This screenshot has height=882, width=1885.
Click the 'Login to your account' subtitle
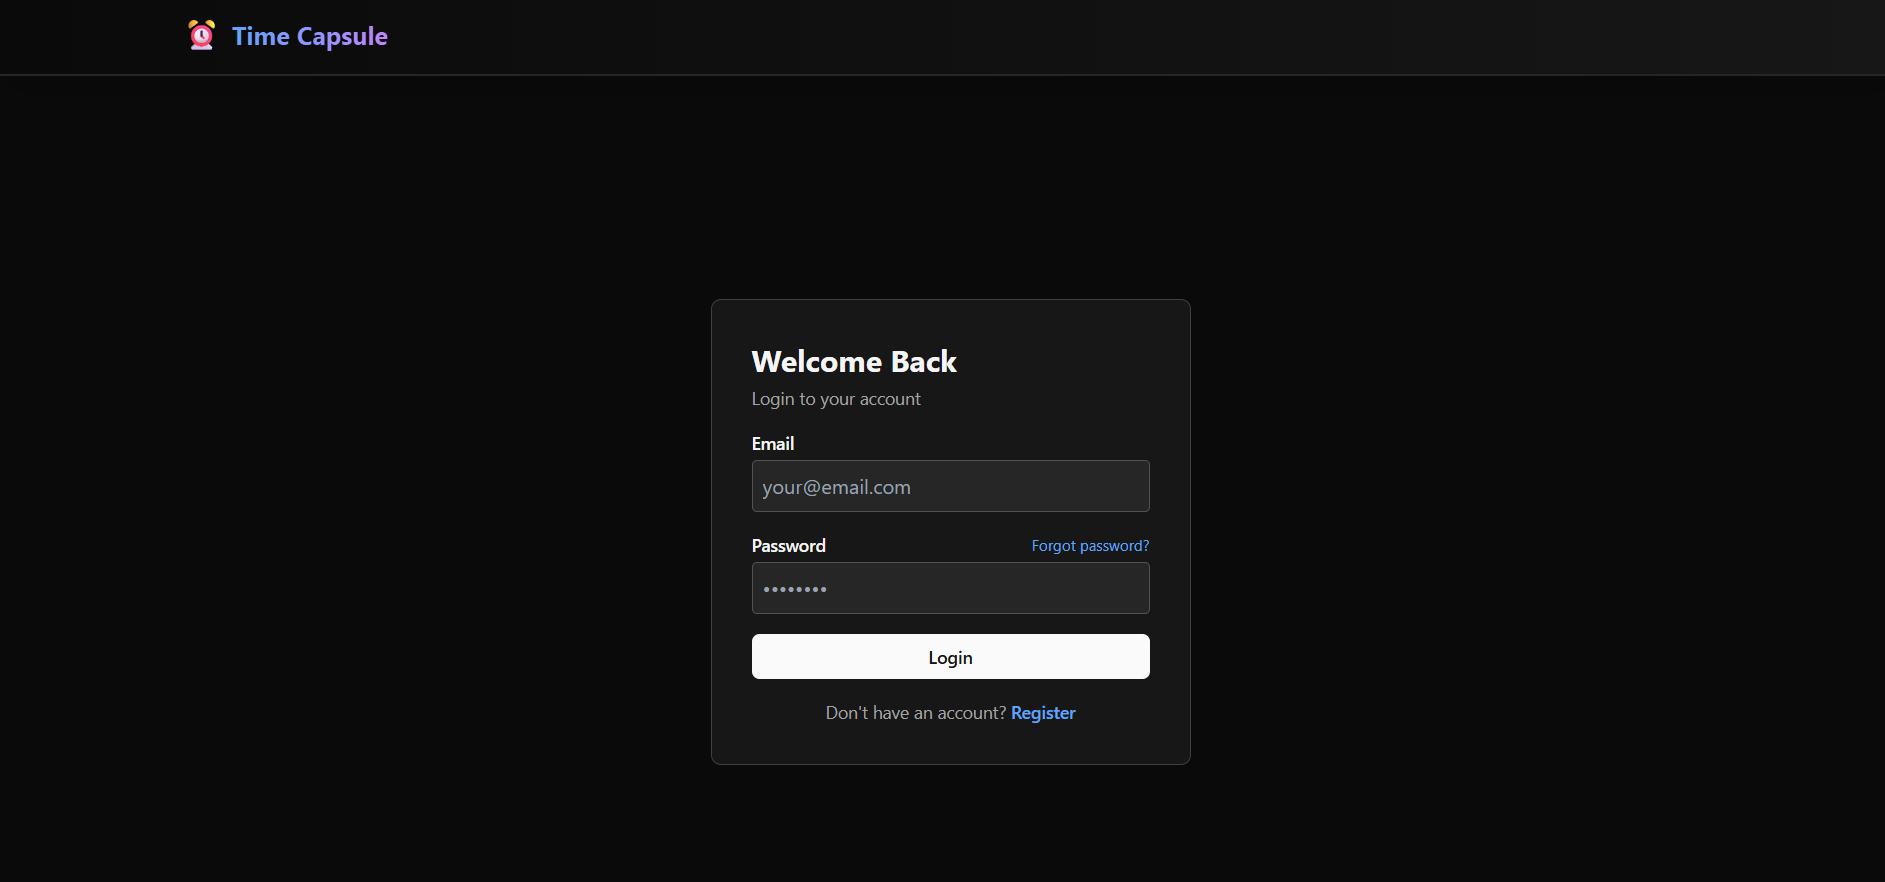(x=836, y=399)
